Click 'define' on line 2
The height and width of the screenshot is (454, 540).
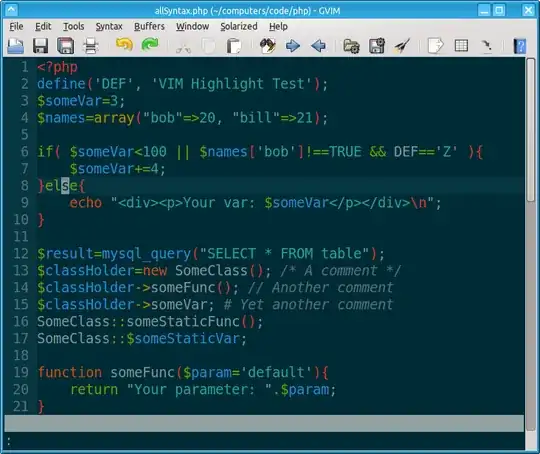tap(61, 84)
